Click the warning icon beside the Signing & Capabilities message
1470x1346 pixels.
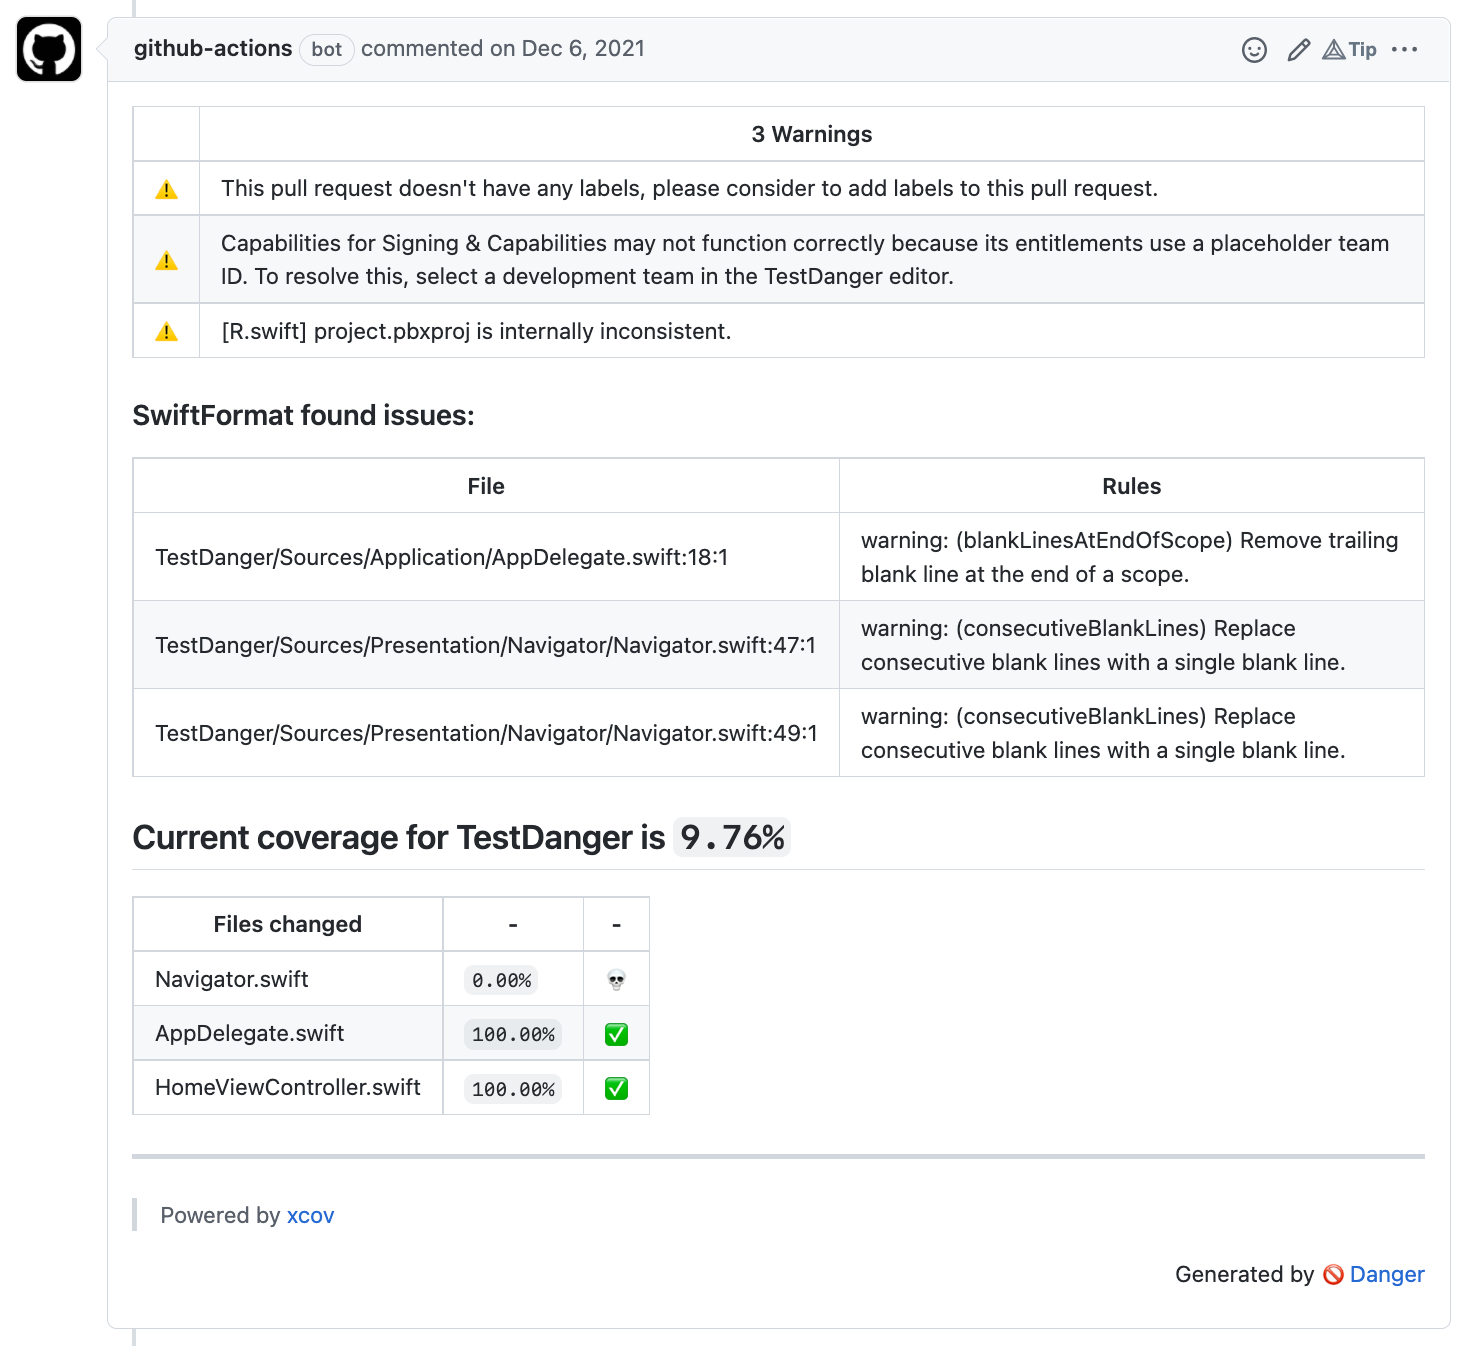coord(167,261)
